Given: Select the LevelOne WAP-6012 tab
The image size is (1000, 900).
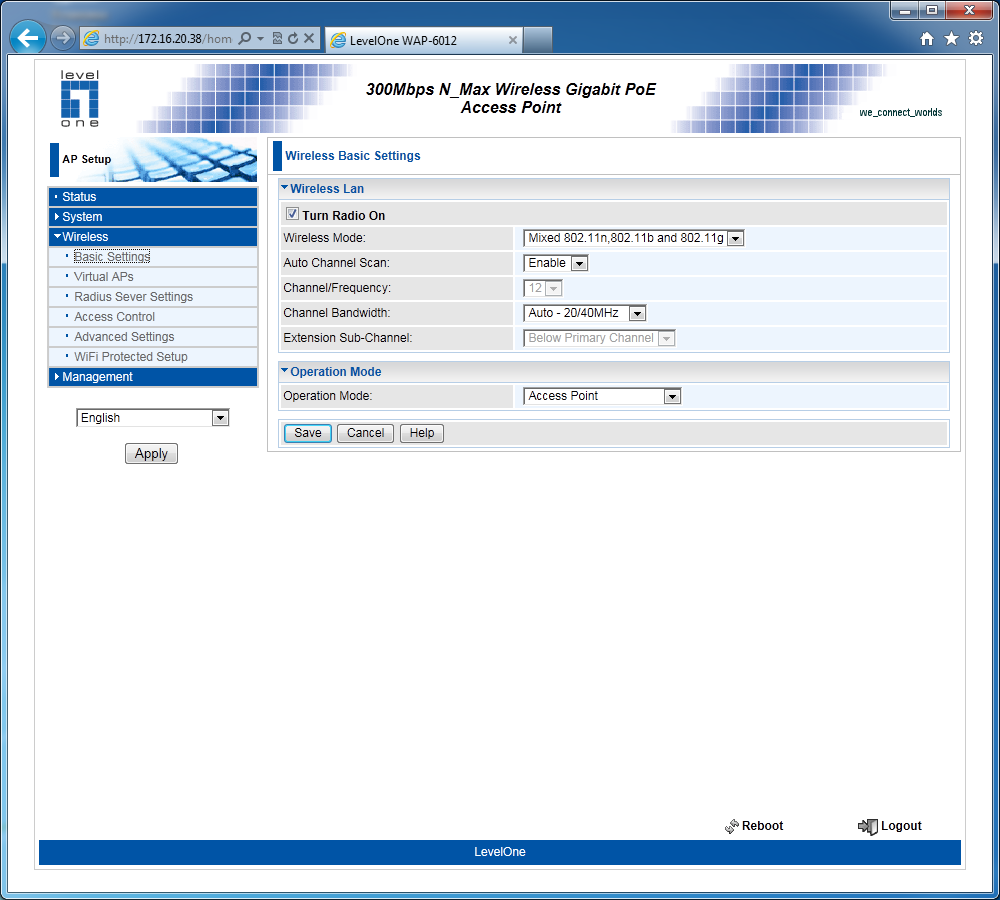Looking at the screenshot, I should point(423,40).
